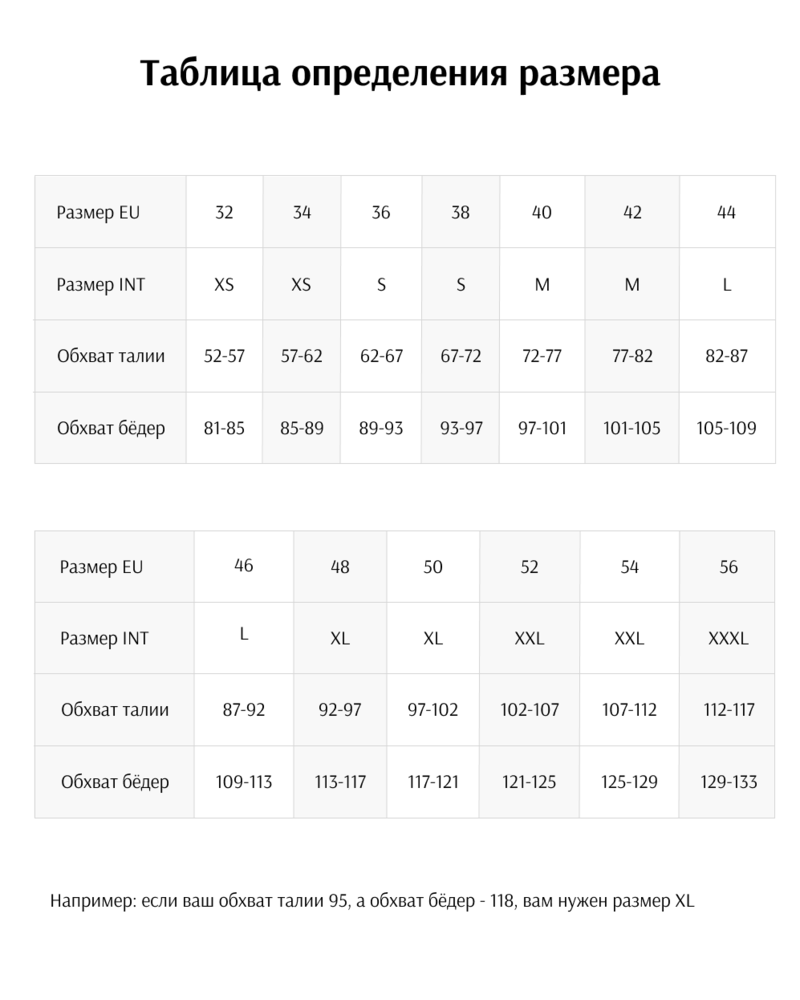Viewport: 800px width, 1000px height.
Task: Select the hip range 125-129 cell
Action: click(x=629, y=782)
